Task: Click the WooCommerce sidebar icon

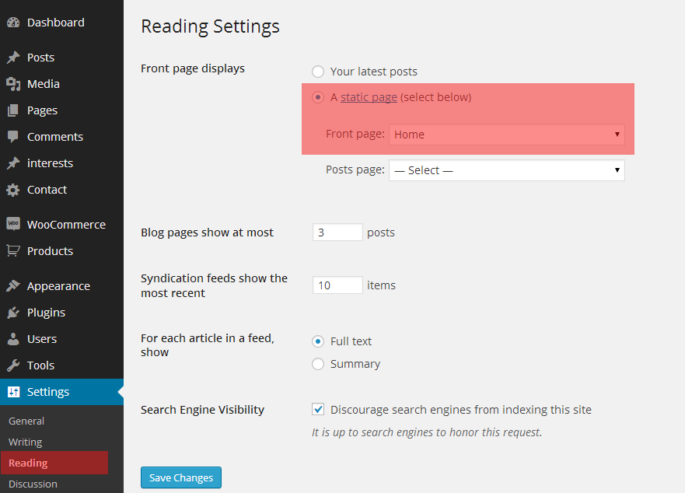Action: coord(13,225)
